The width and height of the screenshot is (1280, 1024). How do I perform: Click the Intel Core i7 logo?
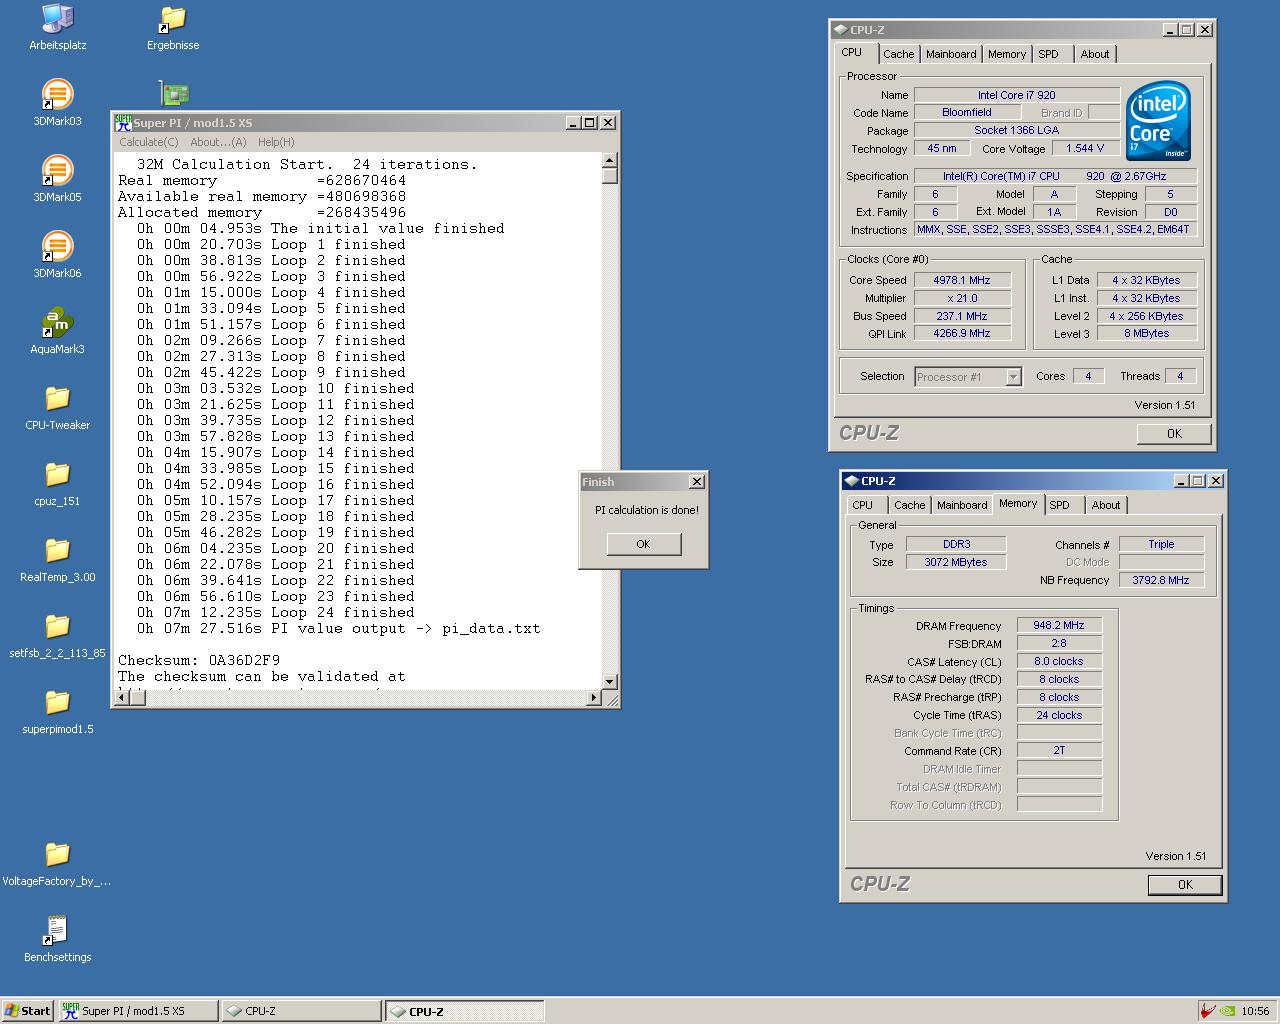(1158, 121)
